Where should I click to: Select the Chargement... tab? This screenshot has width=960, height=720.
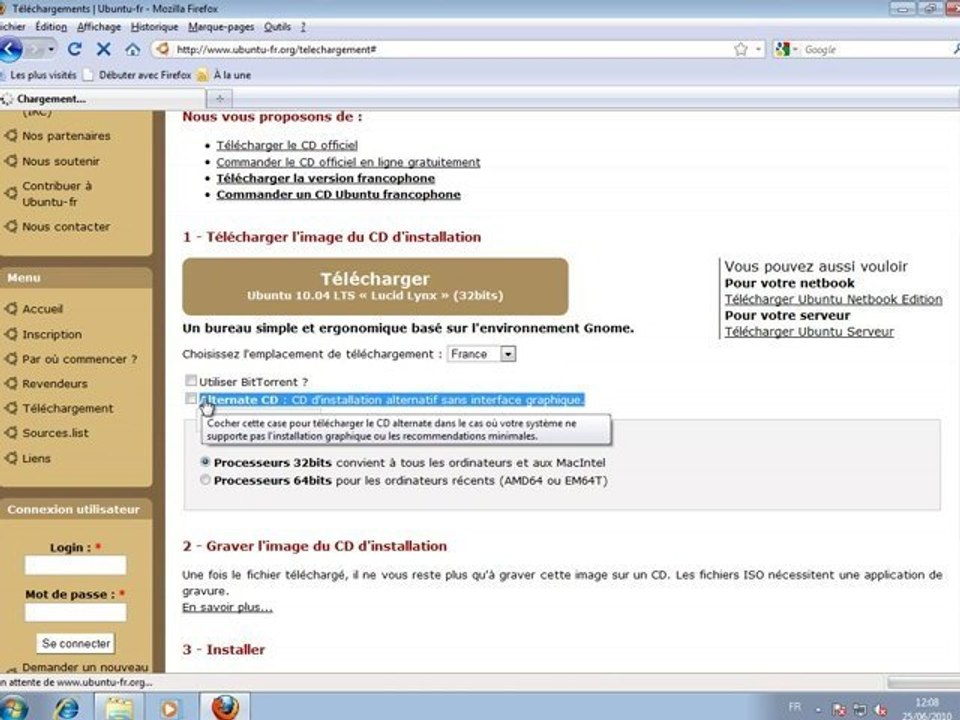click(103, 99)
